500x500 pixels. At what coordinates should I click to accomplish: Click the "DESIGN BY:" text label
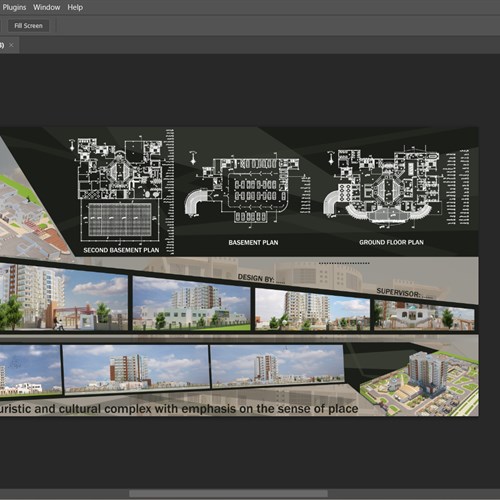coord(256,278)
